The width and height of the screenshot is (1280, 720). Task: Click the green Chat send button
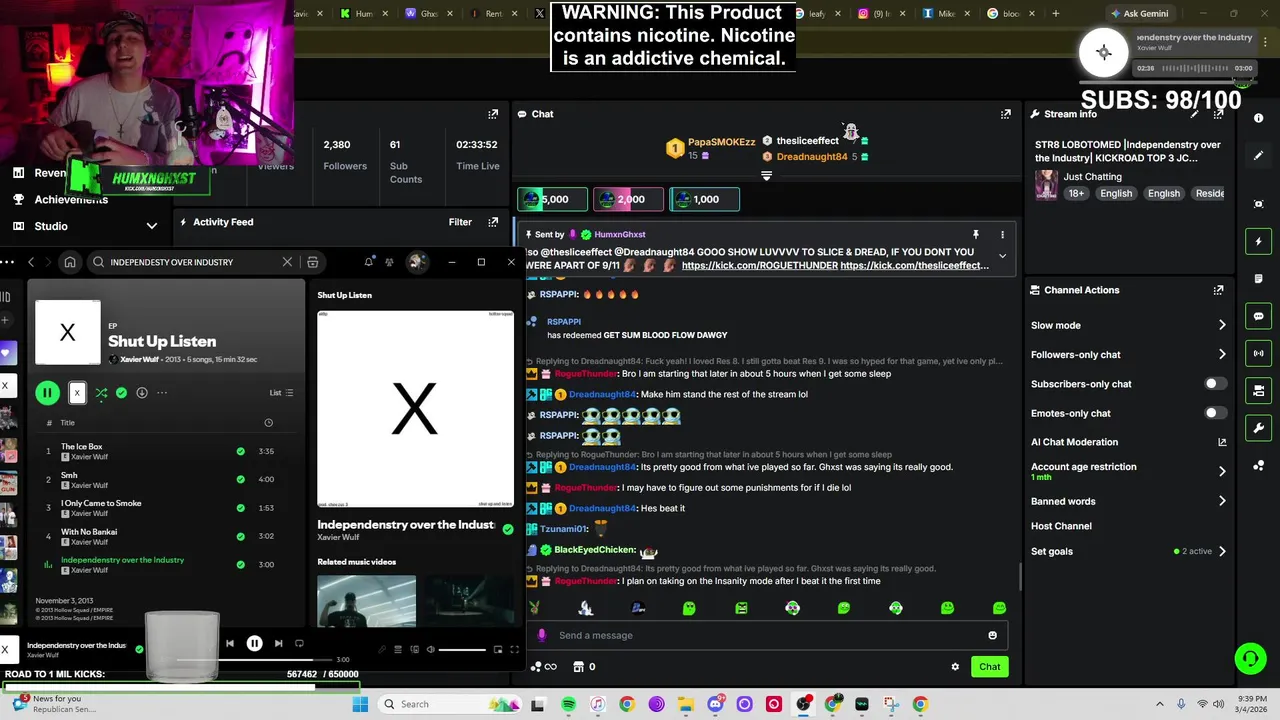click(x=989, y=667)
